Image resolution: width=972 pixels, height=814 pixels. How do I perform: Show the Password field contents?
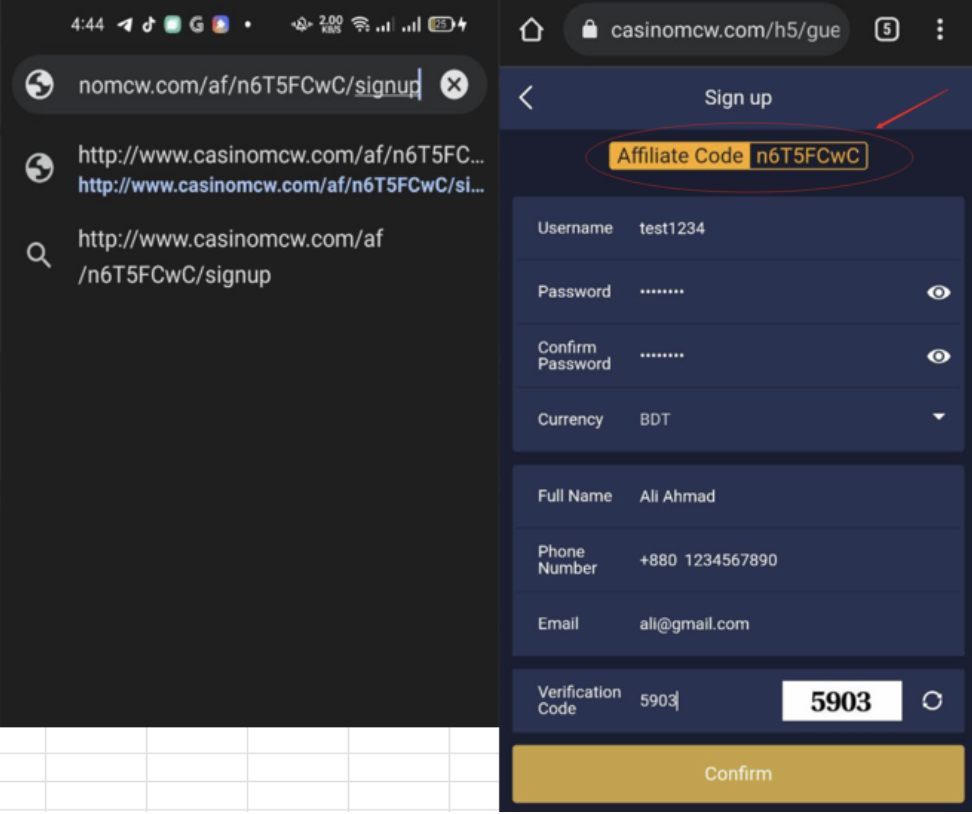point(938,292)
